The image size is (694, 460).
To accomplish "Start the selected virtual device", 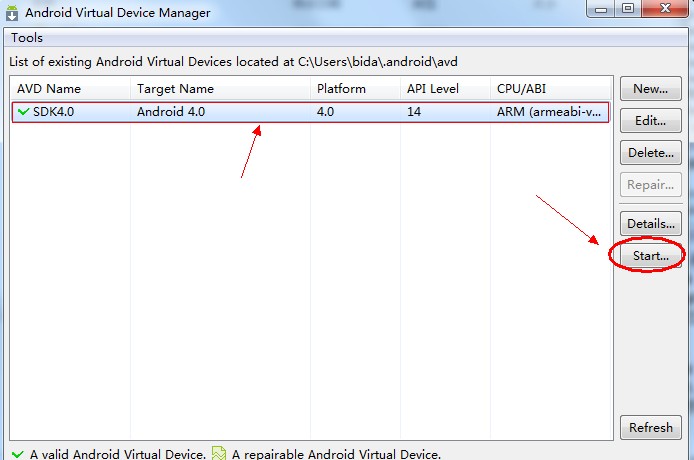I will tap(650, 255).
